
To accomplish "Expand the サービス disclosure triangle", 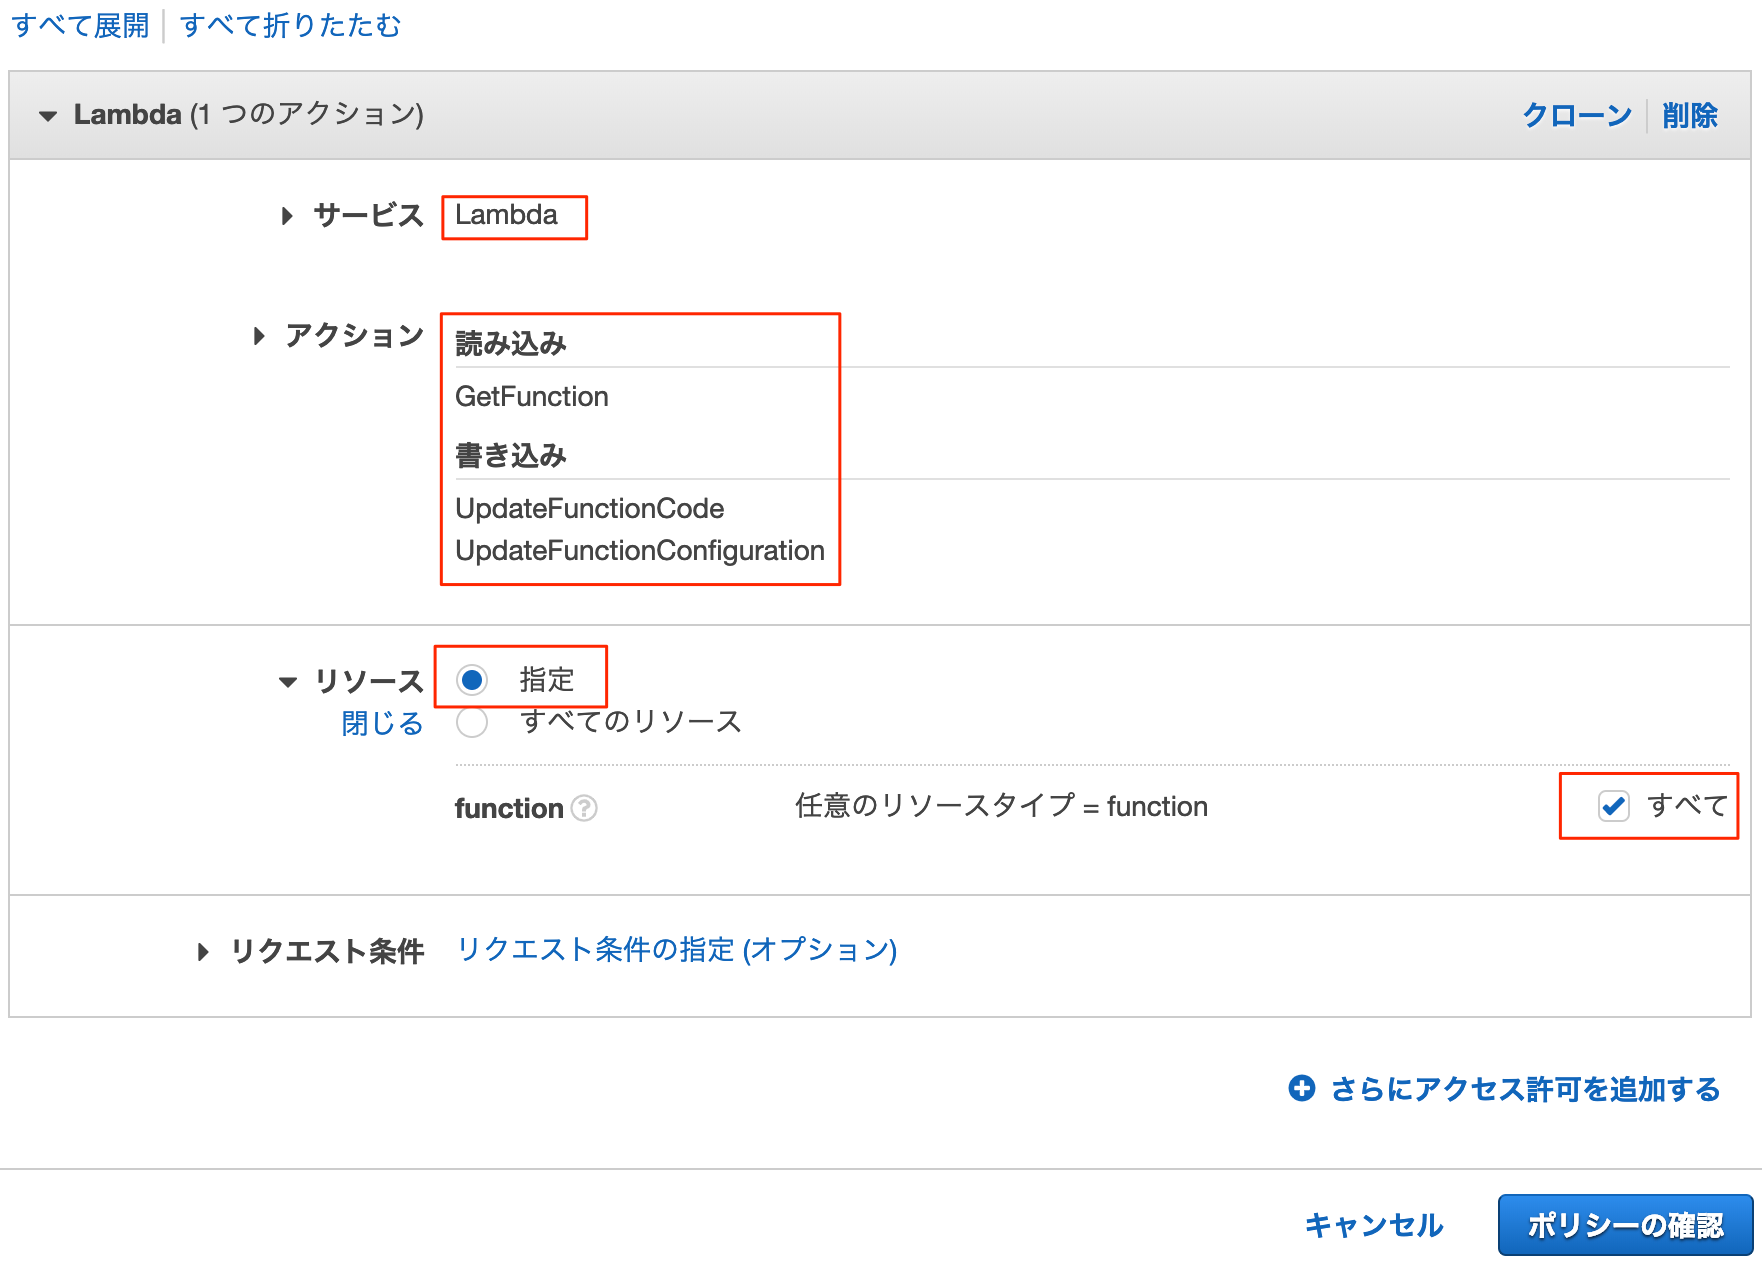I will click(x=287, y=216).
